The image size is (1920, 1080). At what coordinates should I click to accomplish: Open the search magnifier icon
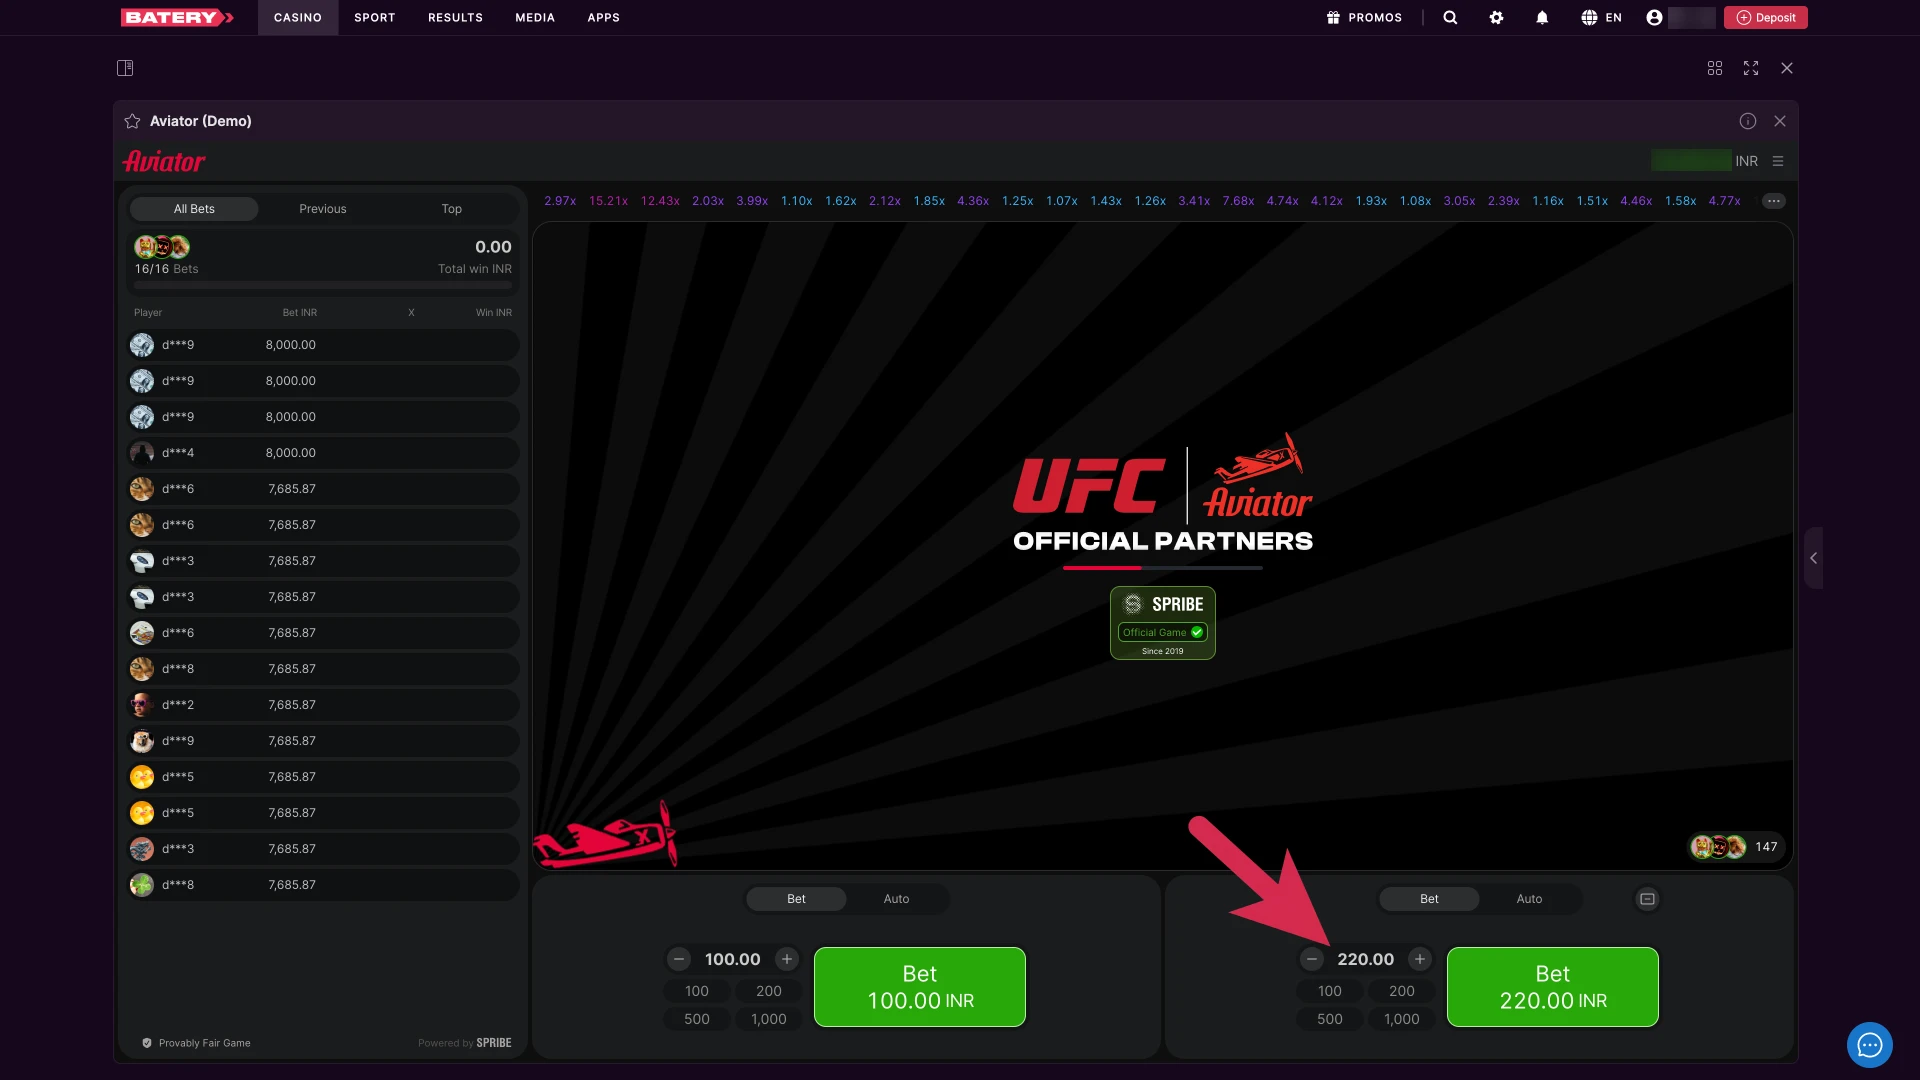click(x=1450, y=17)
